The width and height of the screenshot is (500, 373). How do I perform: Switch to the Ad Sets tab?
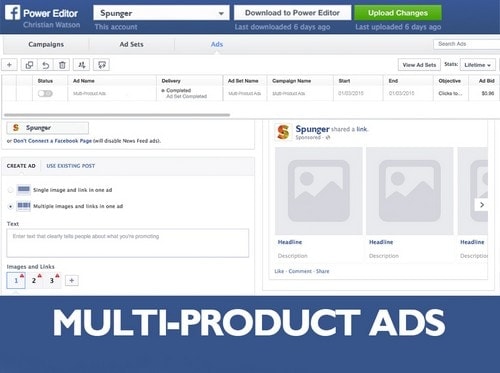(132, 44)
